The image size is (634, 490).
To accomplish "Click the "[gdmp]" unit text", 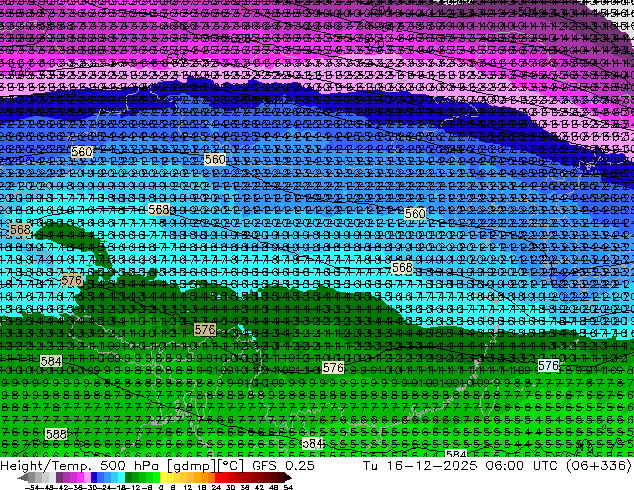I will (191, 465).
